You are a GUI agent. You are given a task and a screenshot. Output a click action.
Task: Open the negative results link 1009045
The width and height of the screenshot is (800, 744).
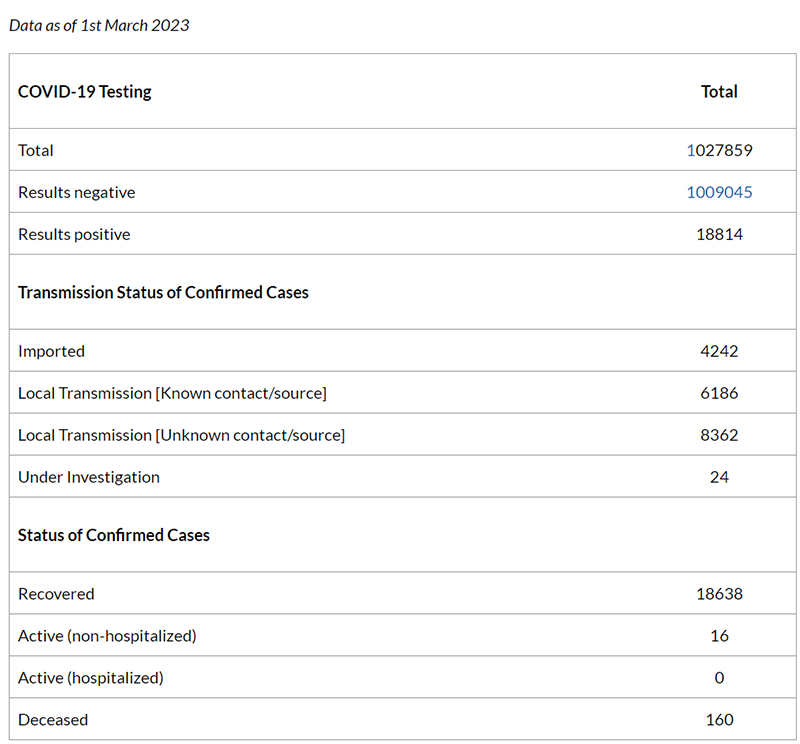tap(719, 192)
